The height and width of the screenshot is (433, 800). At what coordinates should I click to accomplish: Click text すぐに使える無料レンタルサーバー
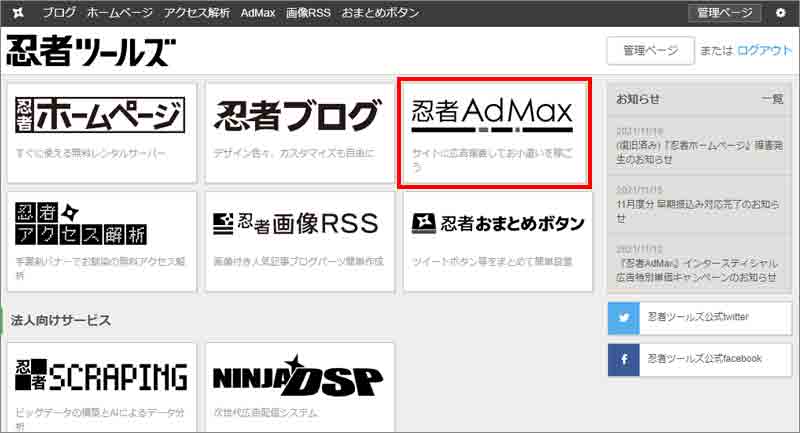click(x=91, y=153)
